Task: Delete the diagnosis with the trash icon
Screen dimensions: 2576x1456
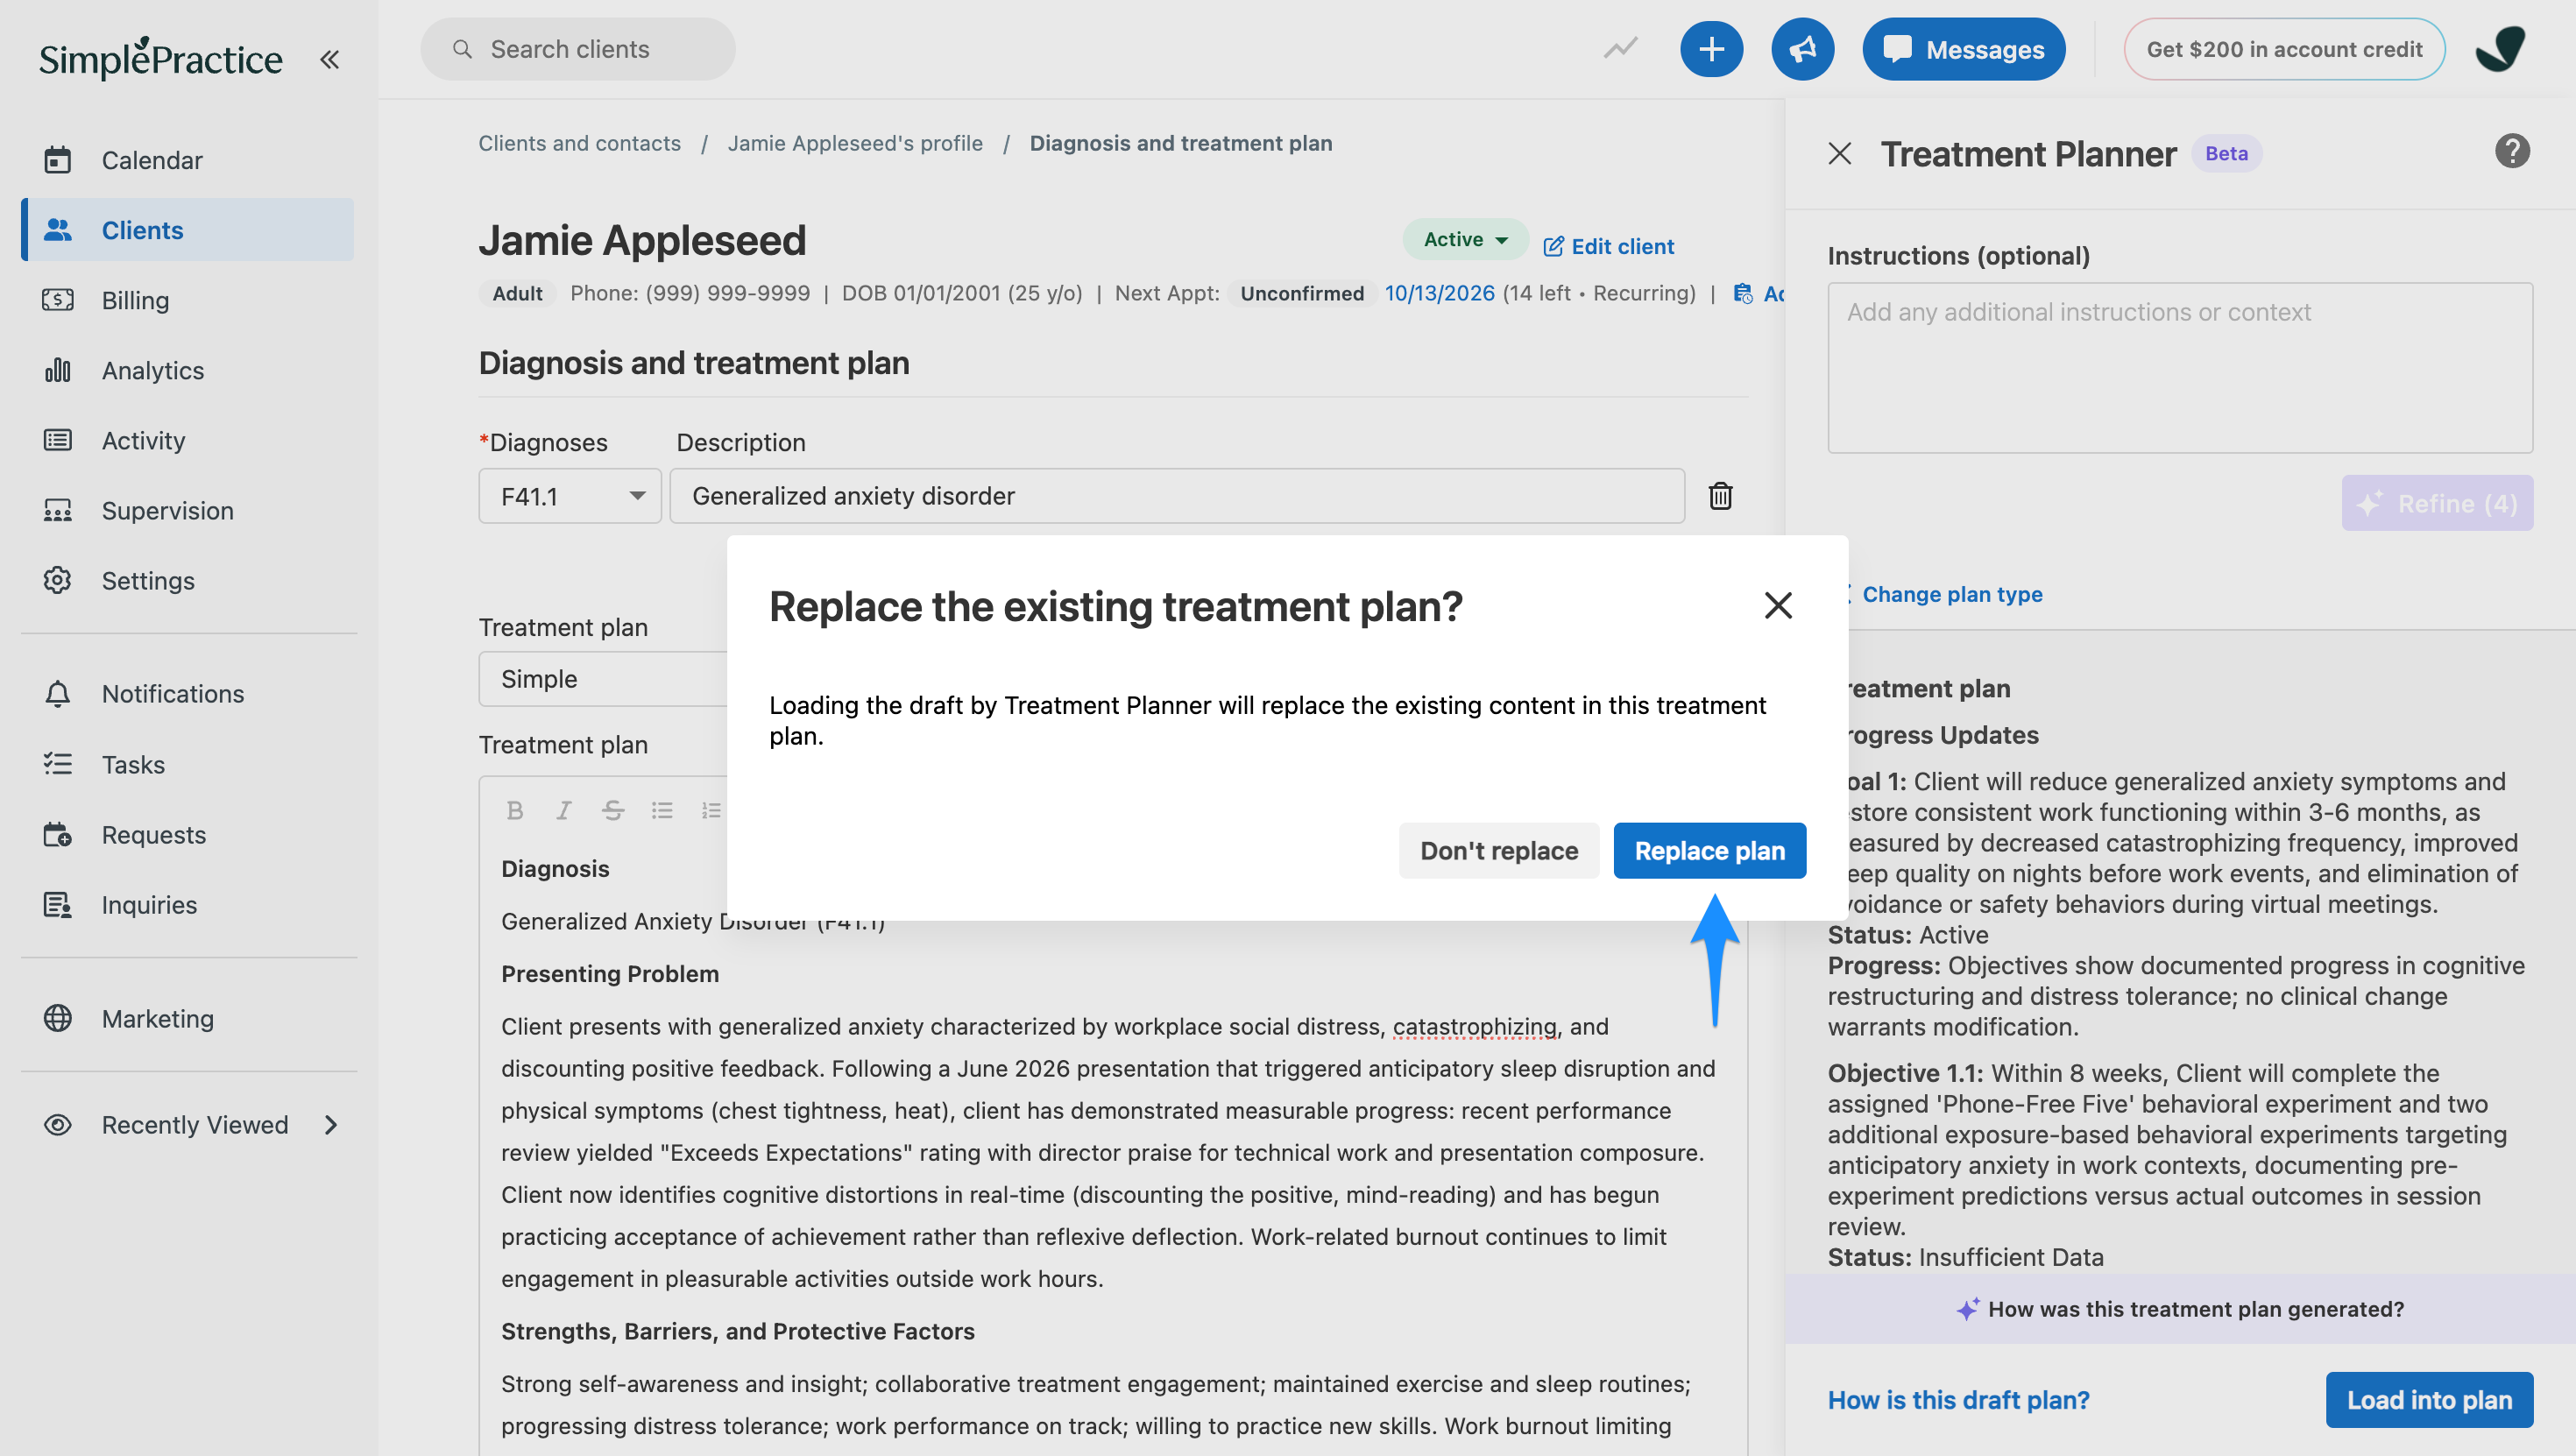Action: click(1720, 496)
